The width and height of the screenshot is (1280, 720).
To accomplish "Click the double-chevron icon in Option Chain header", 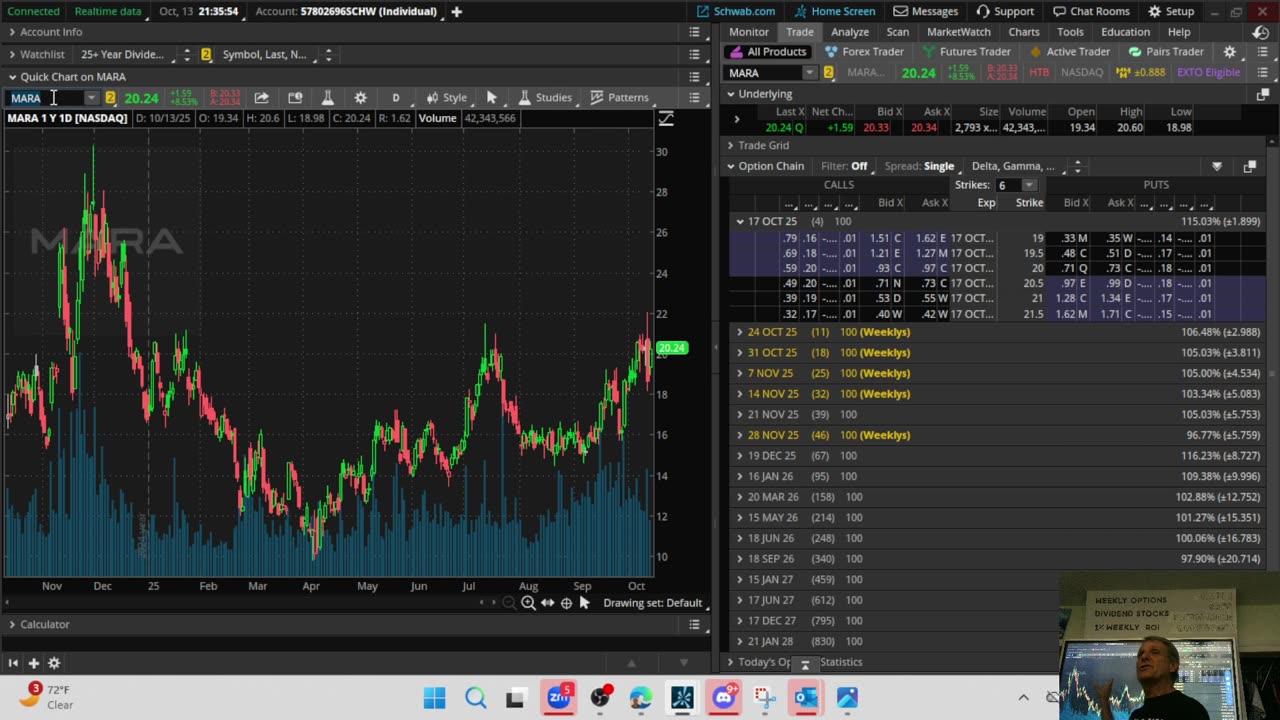I will 1217,166.
